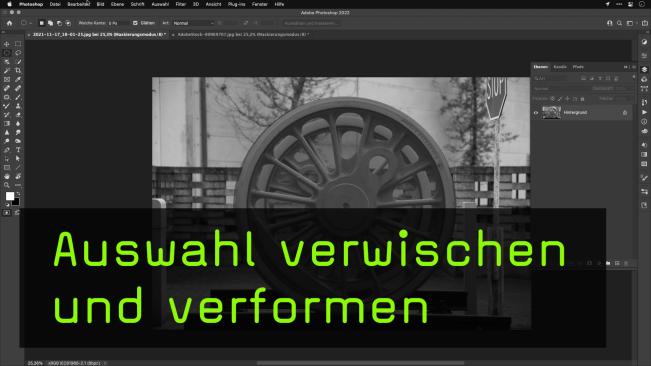The height and width of the screenshot is (366, 651).
Task: Select the Move tool
Action: coord(7,44)
